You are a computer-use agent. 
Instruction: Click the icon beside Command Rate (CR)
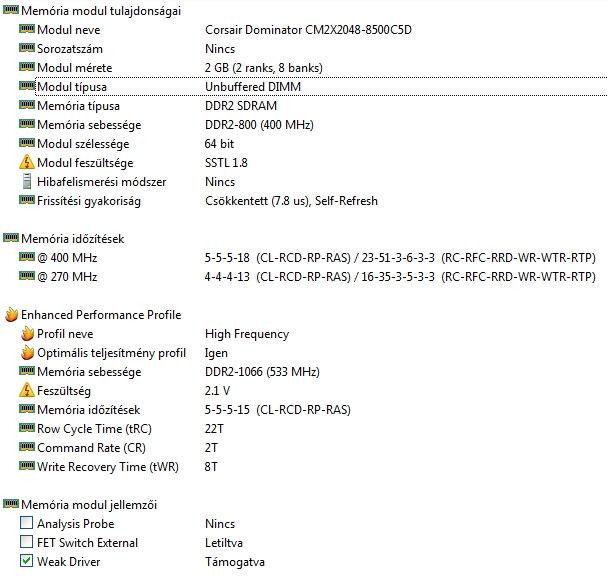pyautogui.click(x=27, y=446)
